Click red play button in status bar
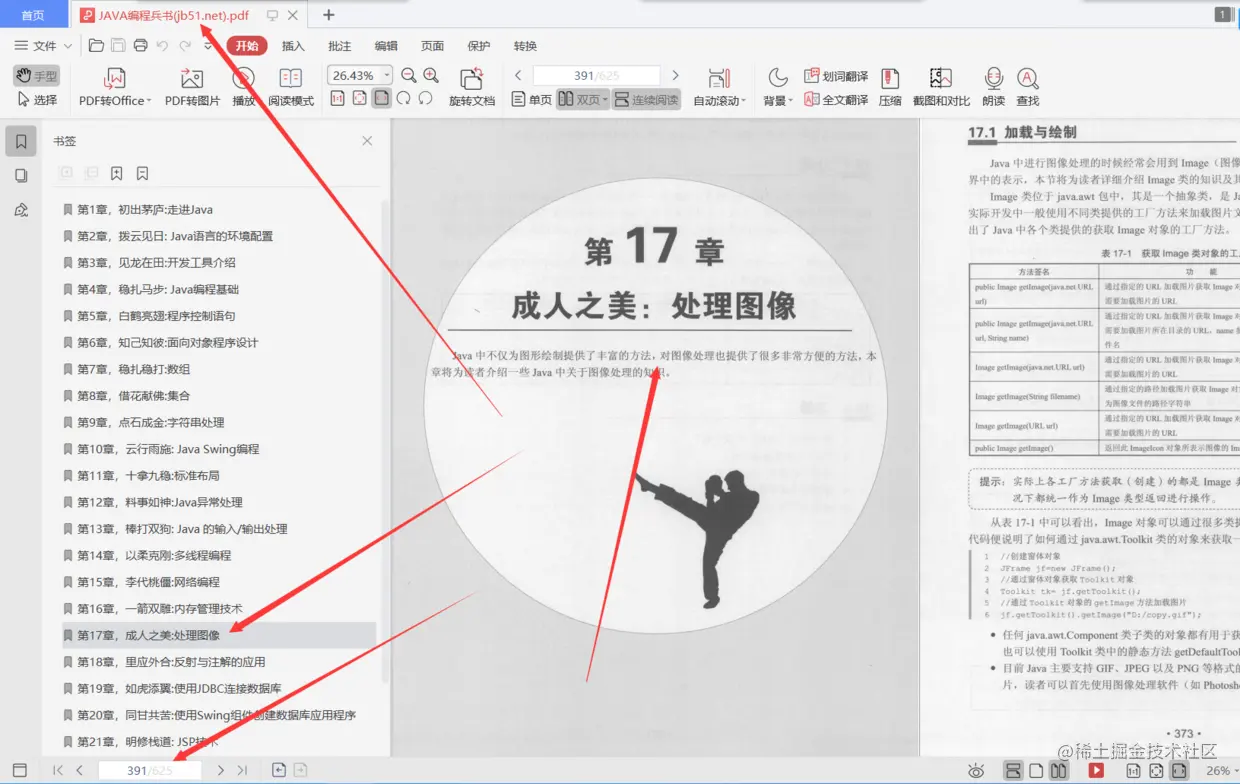 [x=1096, y=770]
